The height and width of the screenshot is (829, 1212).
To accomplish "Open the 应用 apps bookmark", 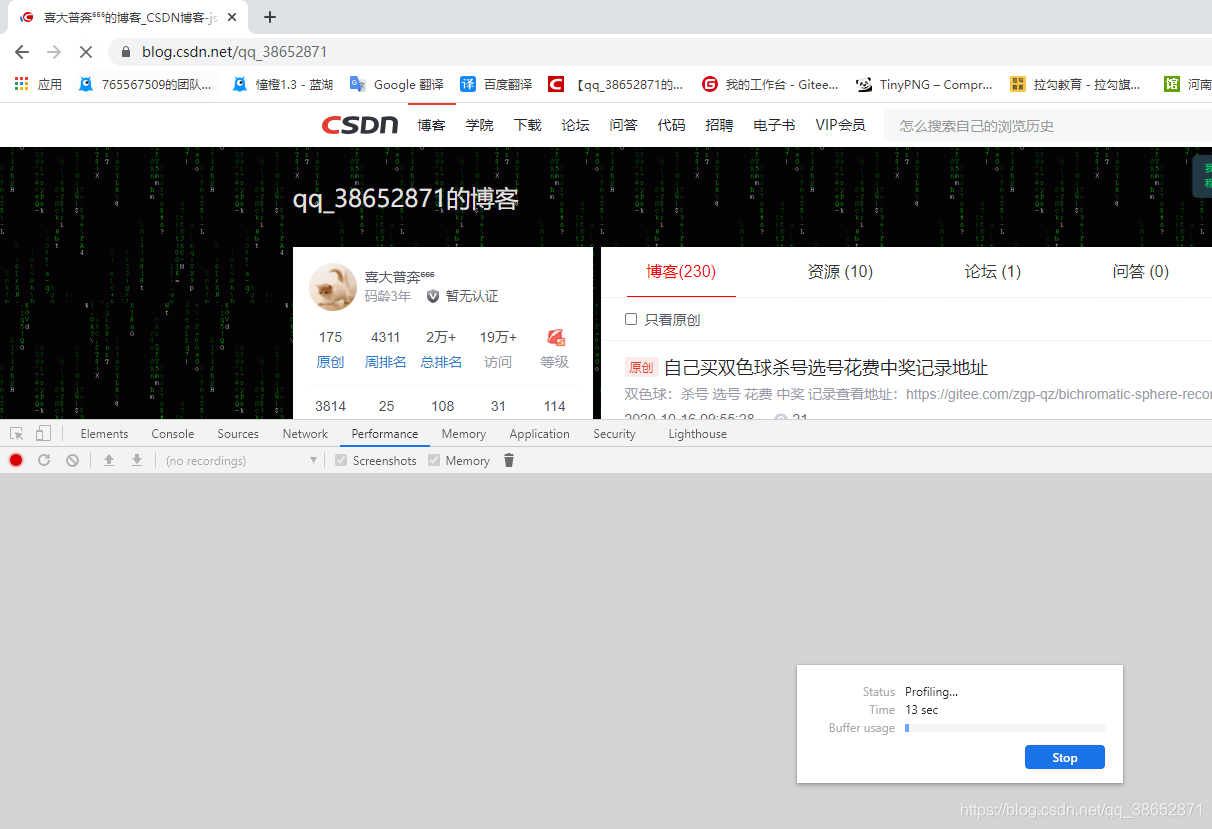I will pyautogui.click(x=38, y=84).
